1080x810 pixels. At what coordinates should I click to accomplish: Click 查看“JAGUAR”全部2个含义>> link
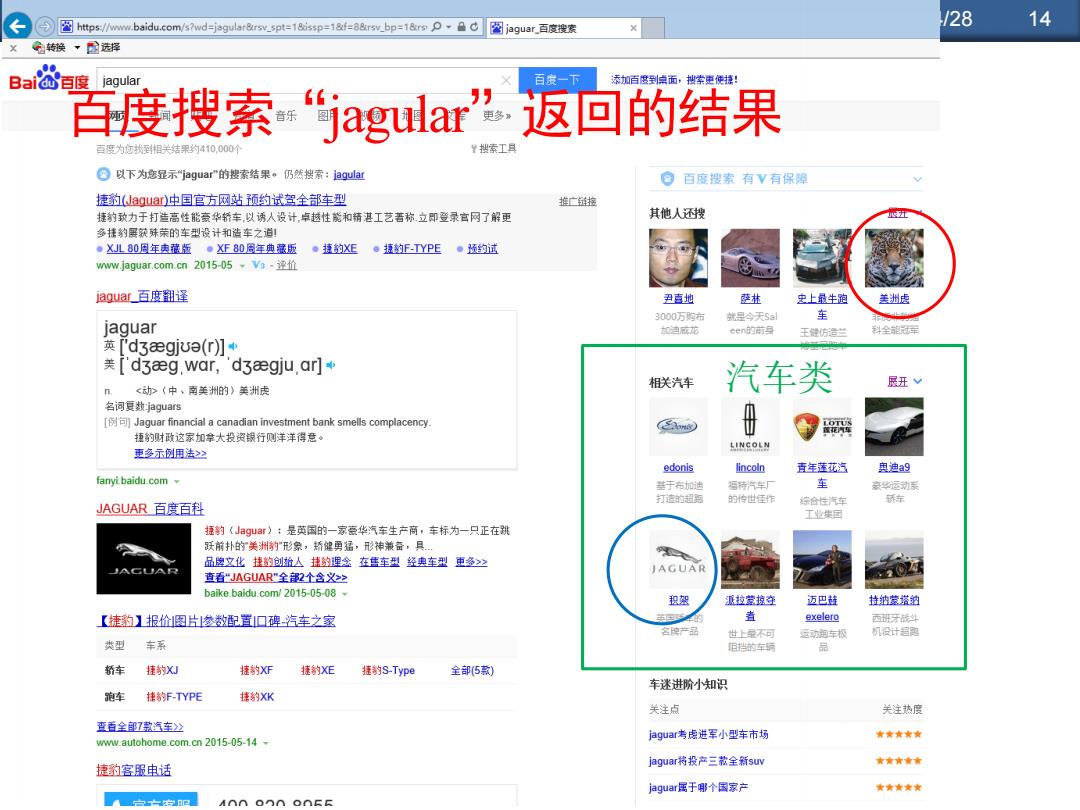coord(276,578)
